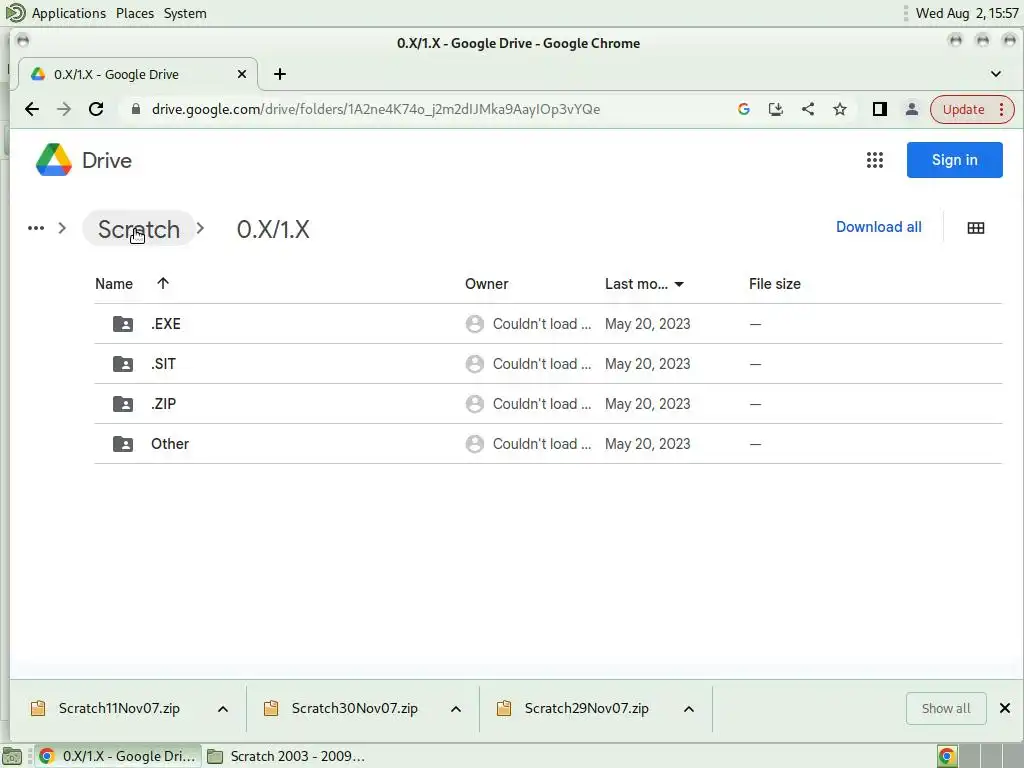
Task: Sort by the Name column header
Action: click(x=114, y=283)
